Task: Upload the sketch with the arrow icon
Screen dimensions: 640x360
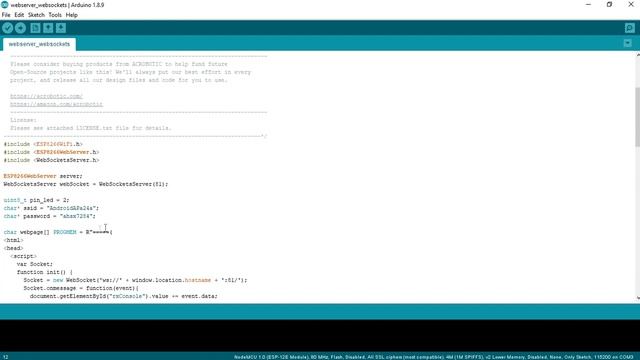Action: click(x=20, y=28)
